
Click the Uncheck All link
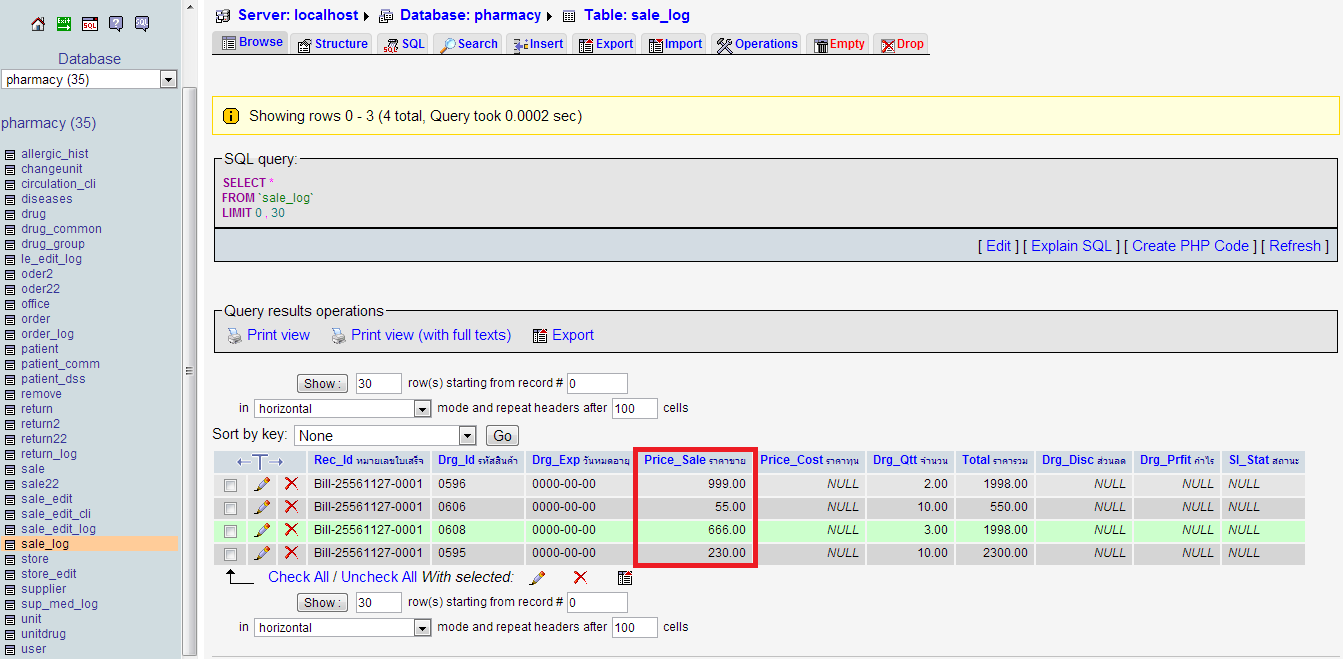coord(379,577)
